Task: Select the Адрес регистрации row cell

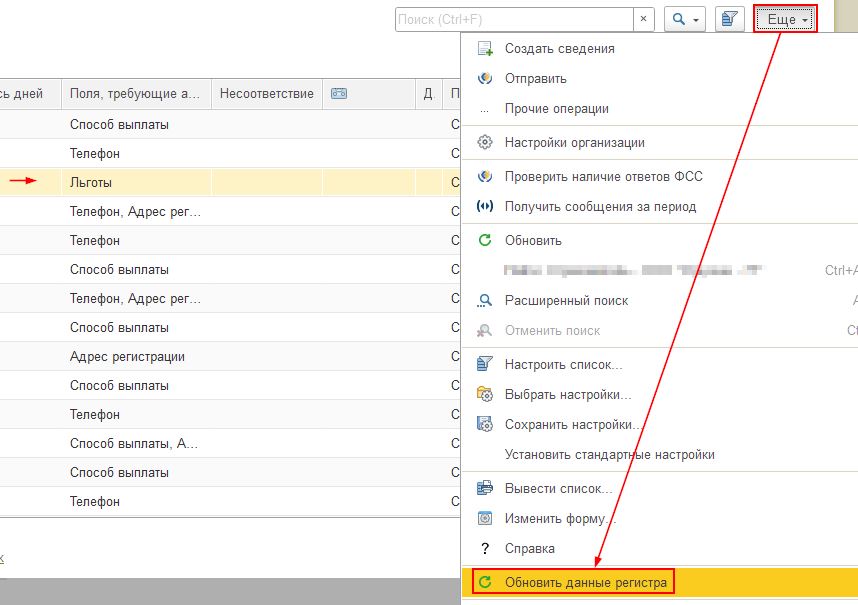Action: 136,357
